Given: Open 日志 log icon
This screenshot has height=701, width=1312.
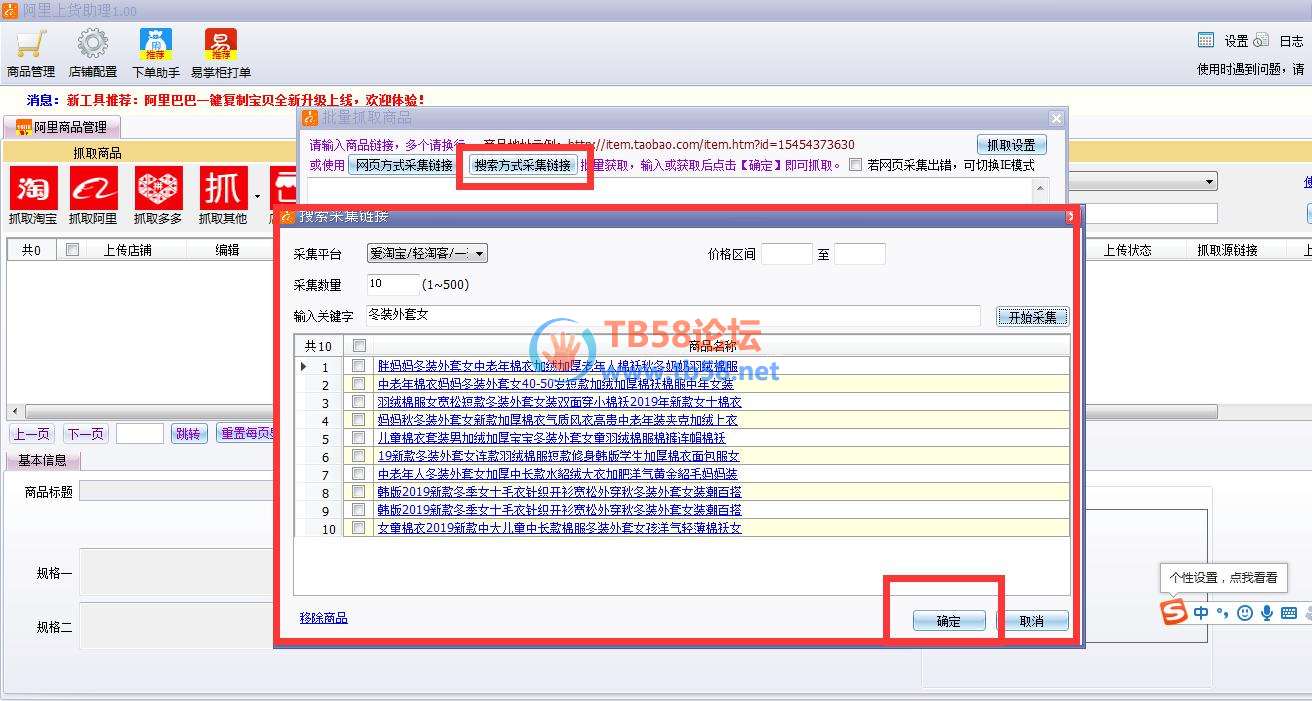Looking at the screenshot, I should (1262, 40).
